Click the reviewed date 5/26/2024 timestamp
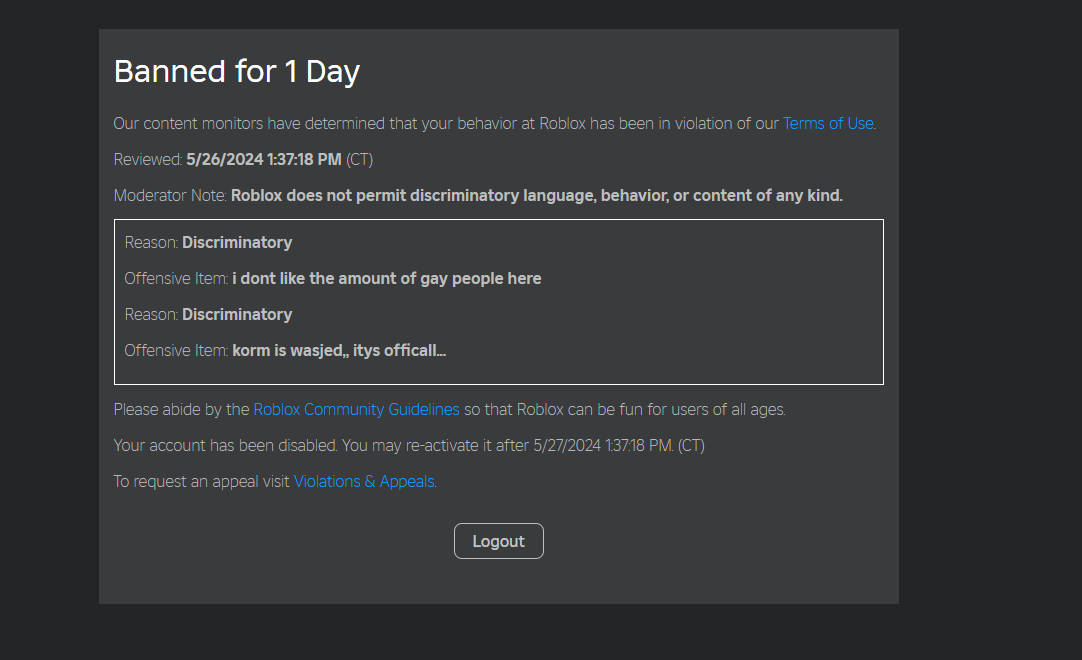1082x660 pixels. click(264, 160)
